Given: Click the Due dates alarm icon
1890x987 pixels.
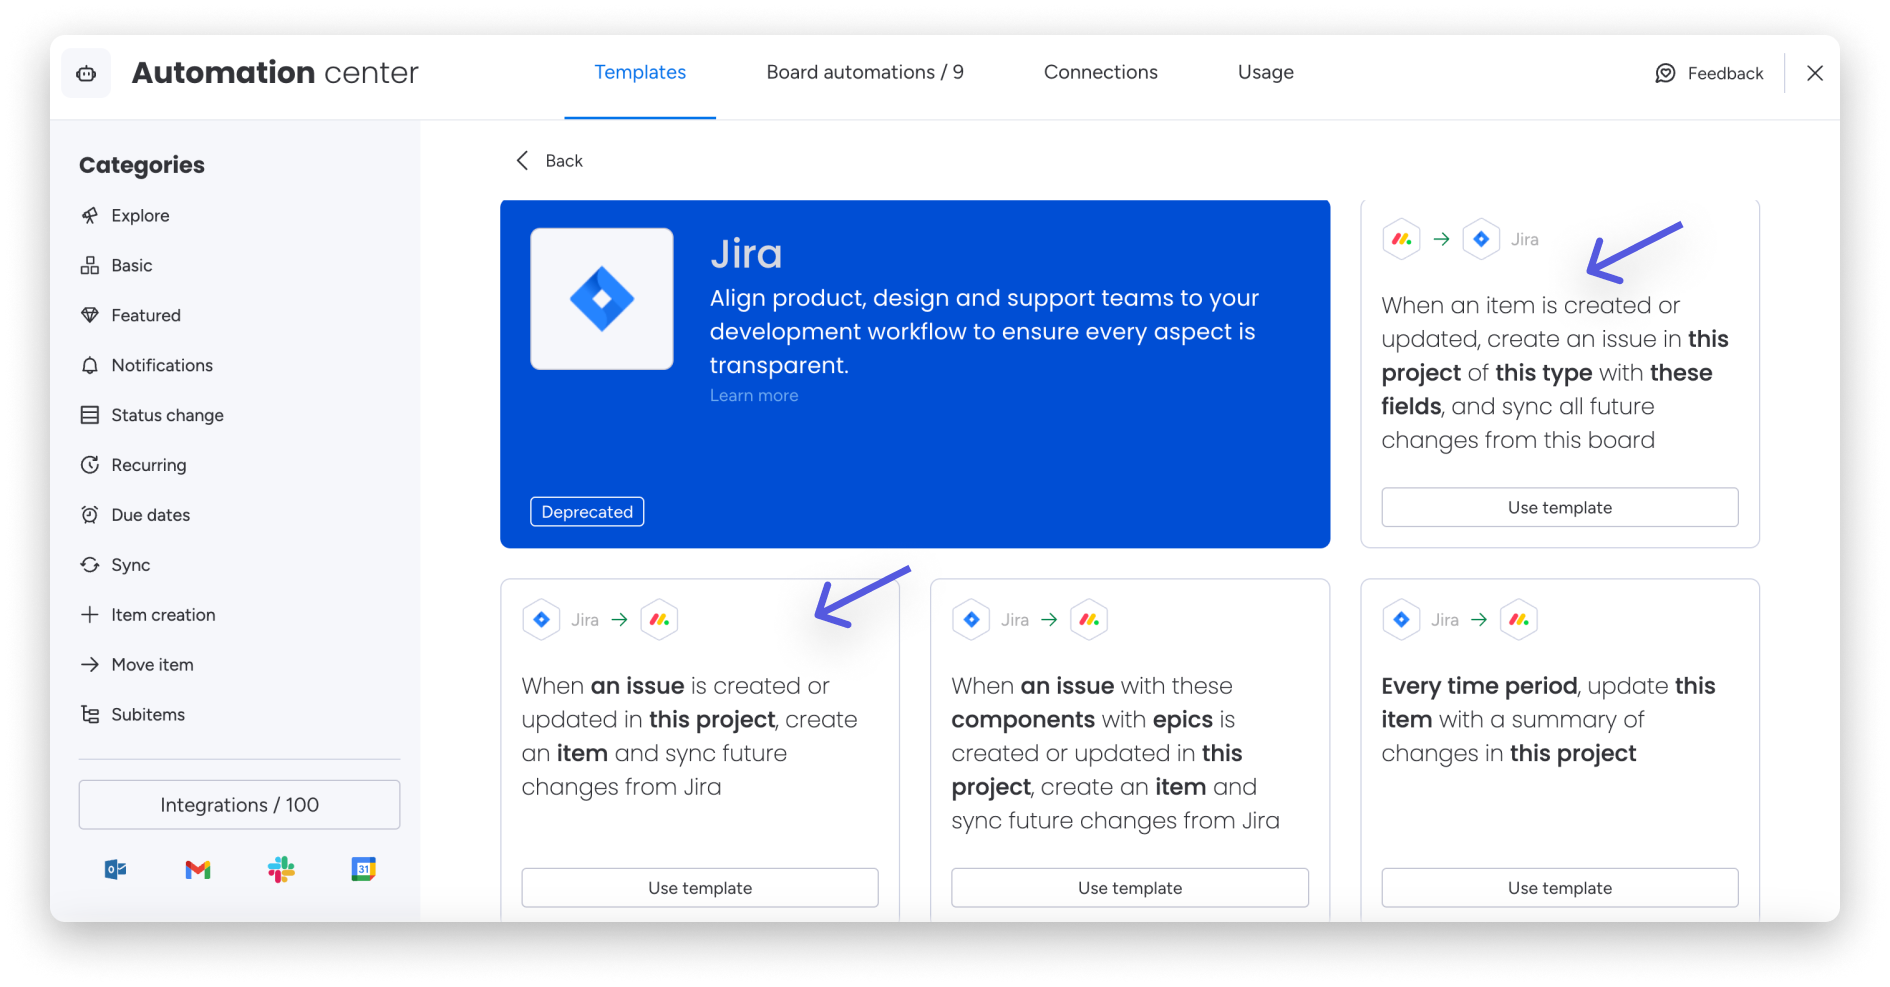Looking at the screenshot, I should coord(90,515).
